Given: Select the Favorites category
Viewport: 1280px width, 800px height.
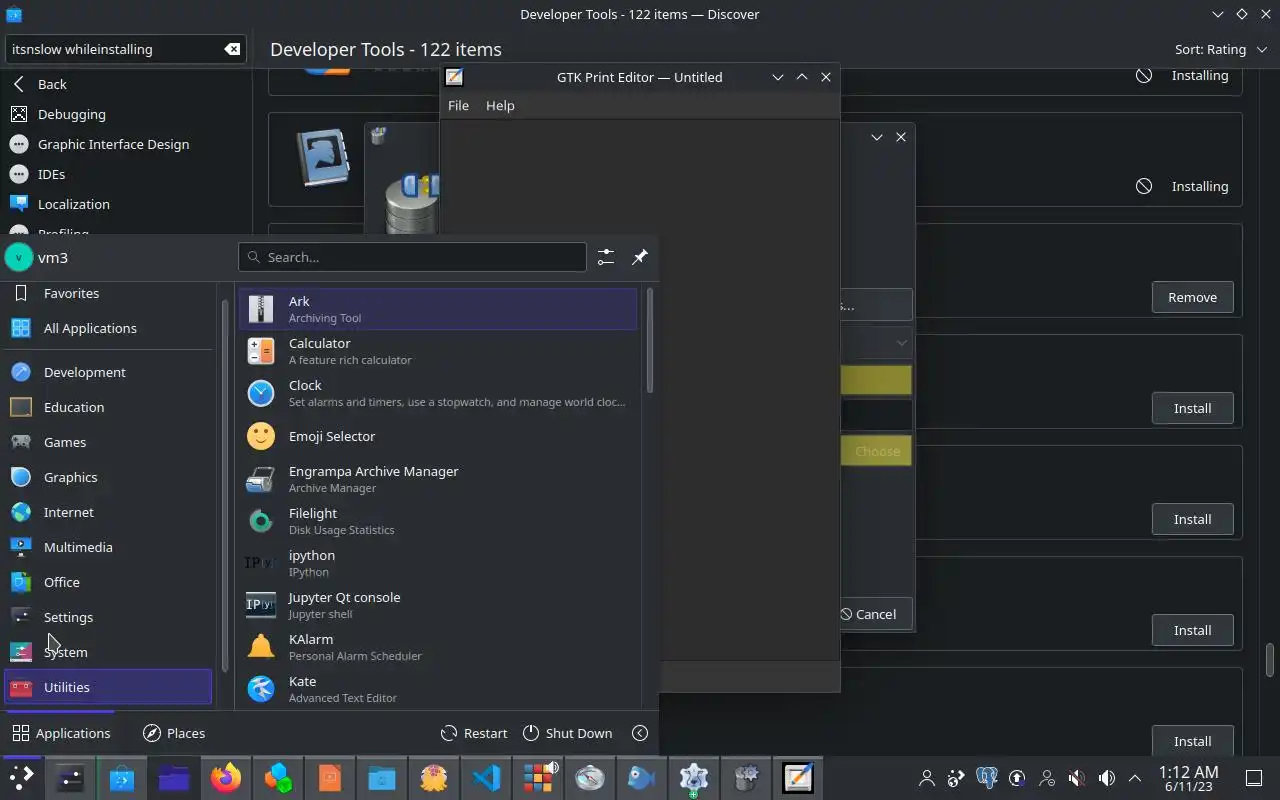Looking at the screenshot, I should point(108,293).
